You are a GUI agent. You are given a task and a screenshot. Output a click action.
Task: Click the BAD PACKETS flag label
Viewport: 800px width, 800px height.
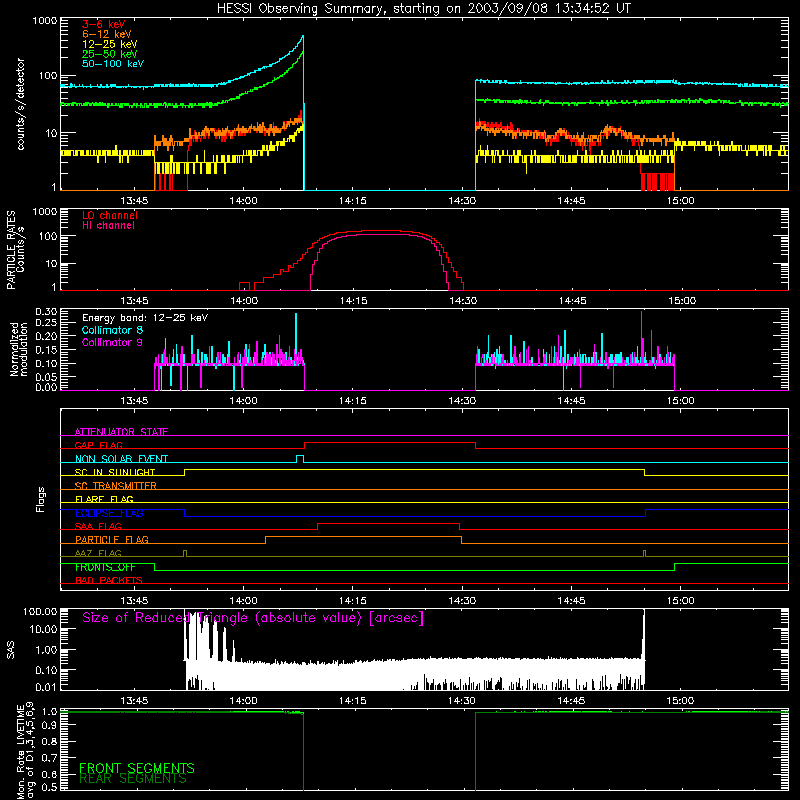click(x=109, y=580)
